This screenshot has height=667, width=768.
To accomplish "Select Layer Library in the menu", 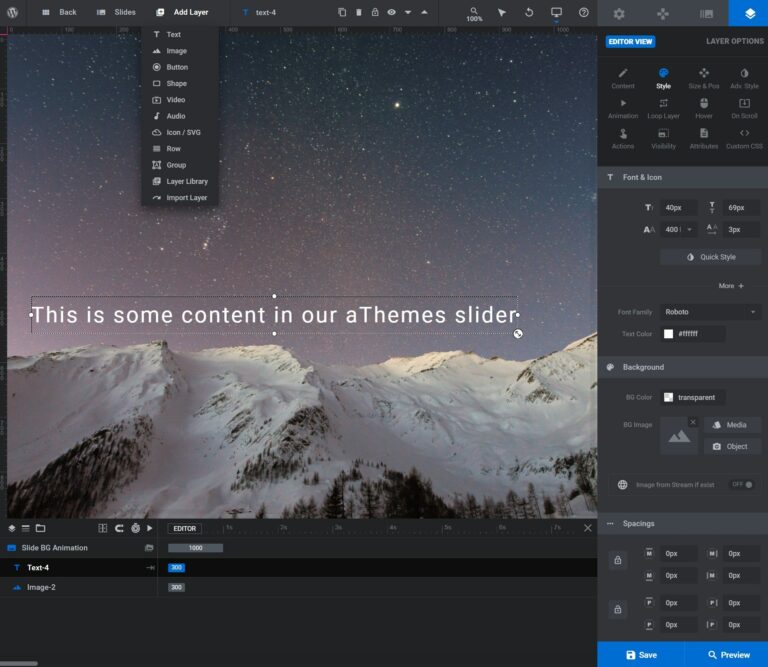I will click(186, 181).
